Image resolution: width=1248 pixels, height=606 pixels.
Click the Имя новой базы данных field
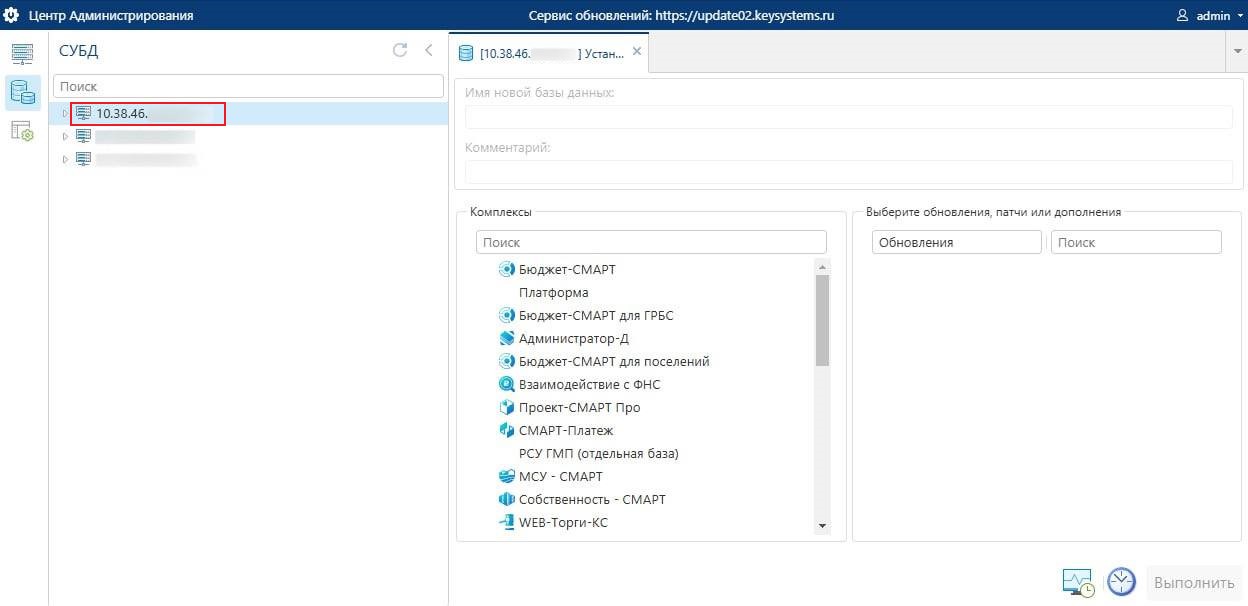pos(849,117)
